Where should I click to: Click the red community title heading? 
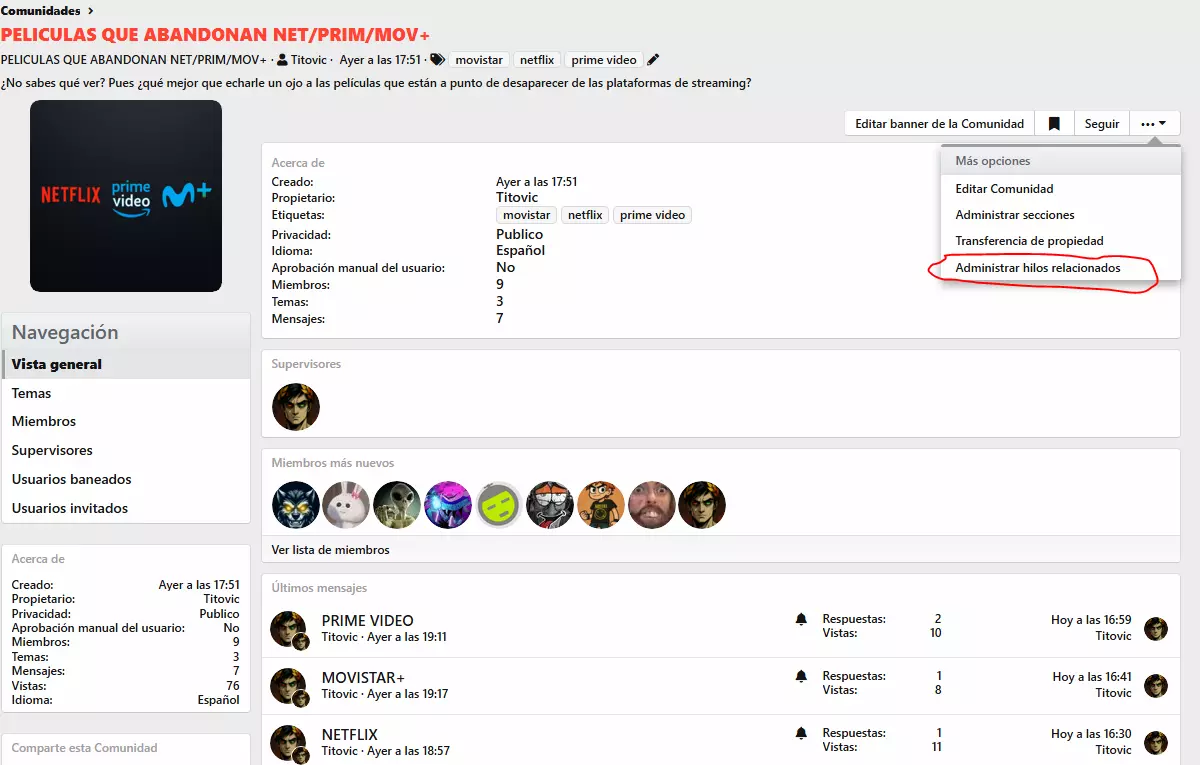[215, 35]
